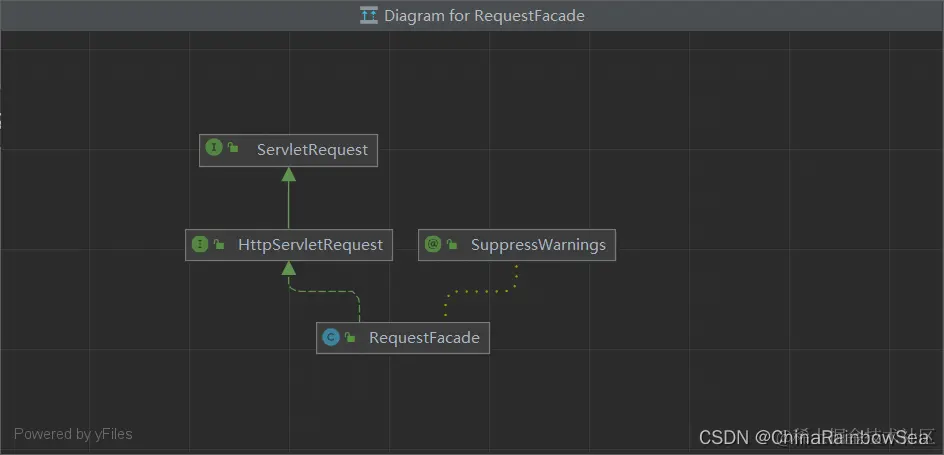Click the class icon on RequestFacade
Viewport: 944px width, 455px height.
[x=331, y=338]
